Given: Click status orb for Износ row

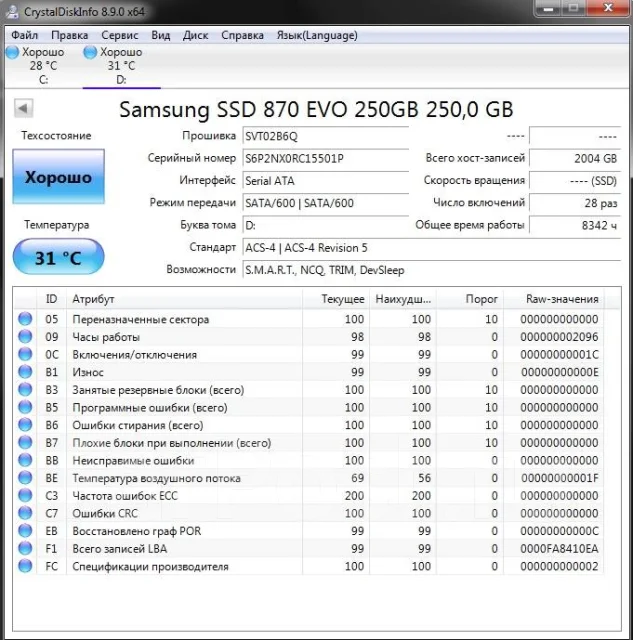Looking at the screenshot, I should (25, 372).
